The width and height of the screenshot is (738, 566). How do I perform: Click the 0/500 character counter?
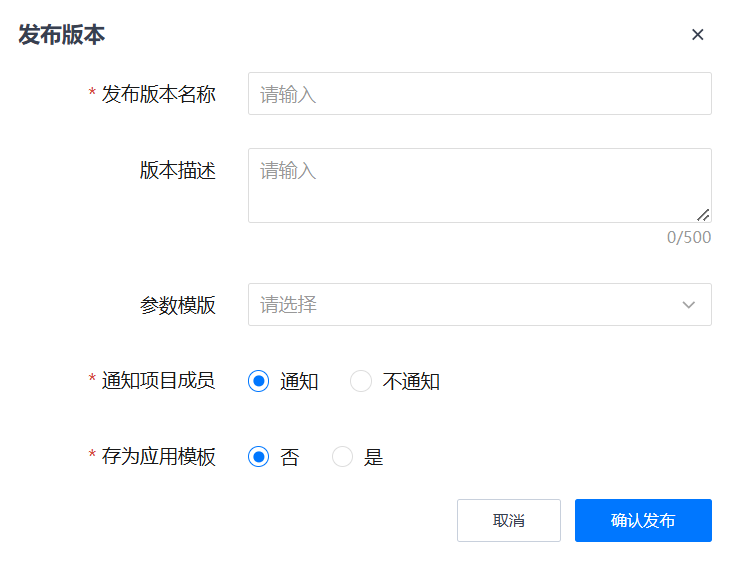[689, 237]
